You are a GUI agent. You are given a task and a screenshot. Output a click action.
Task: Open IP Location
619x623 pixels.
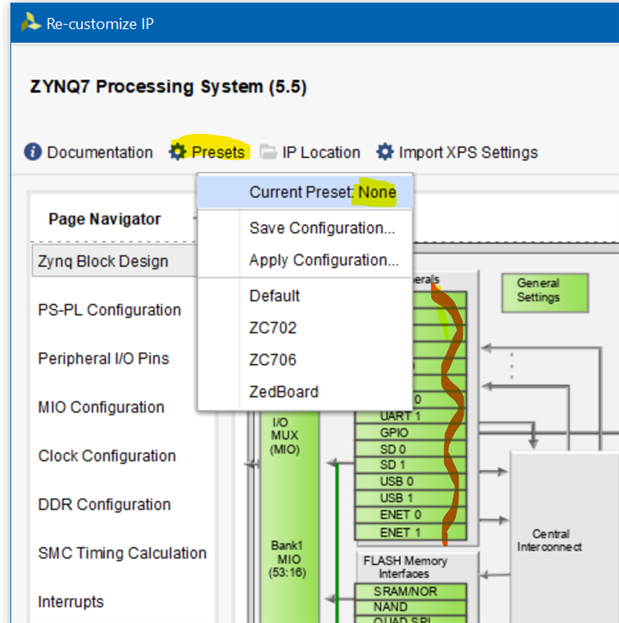[321, 152]
